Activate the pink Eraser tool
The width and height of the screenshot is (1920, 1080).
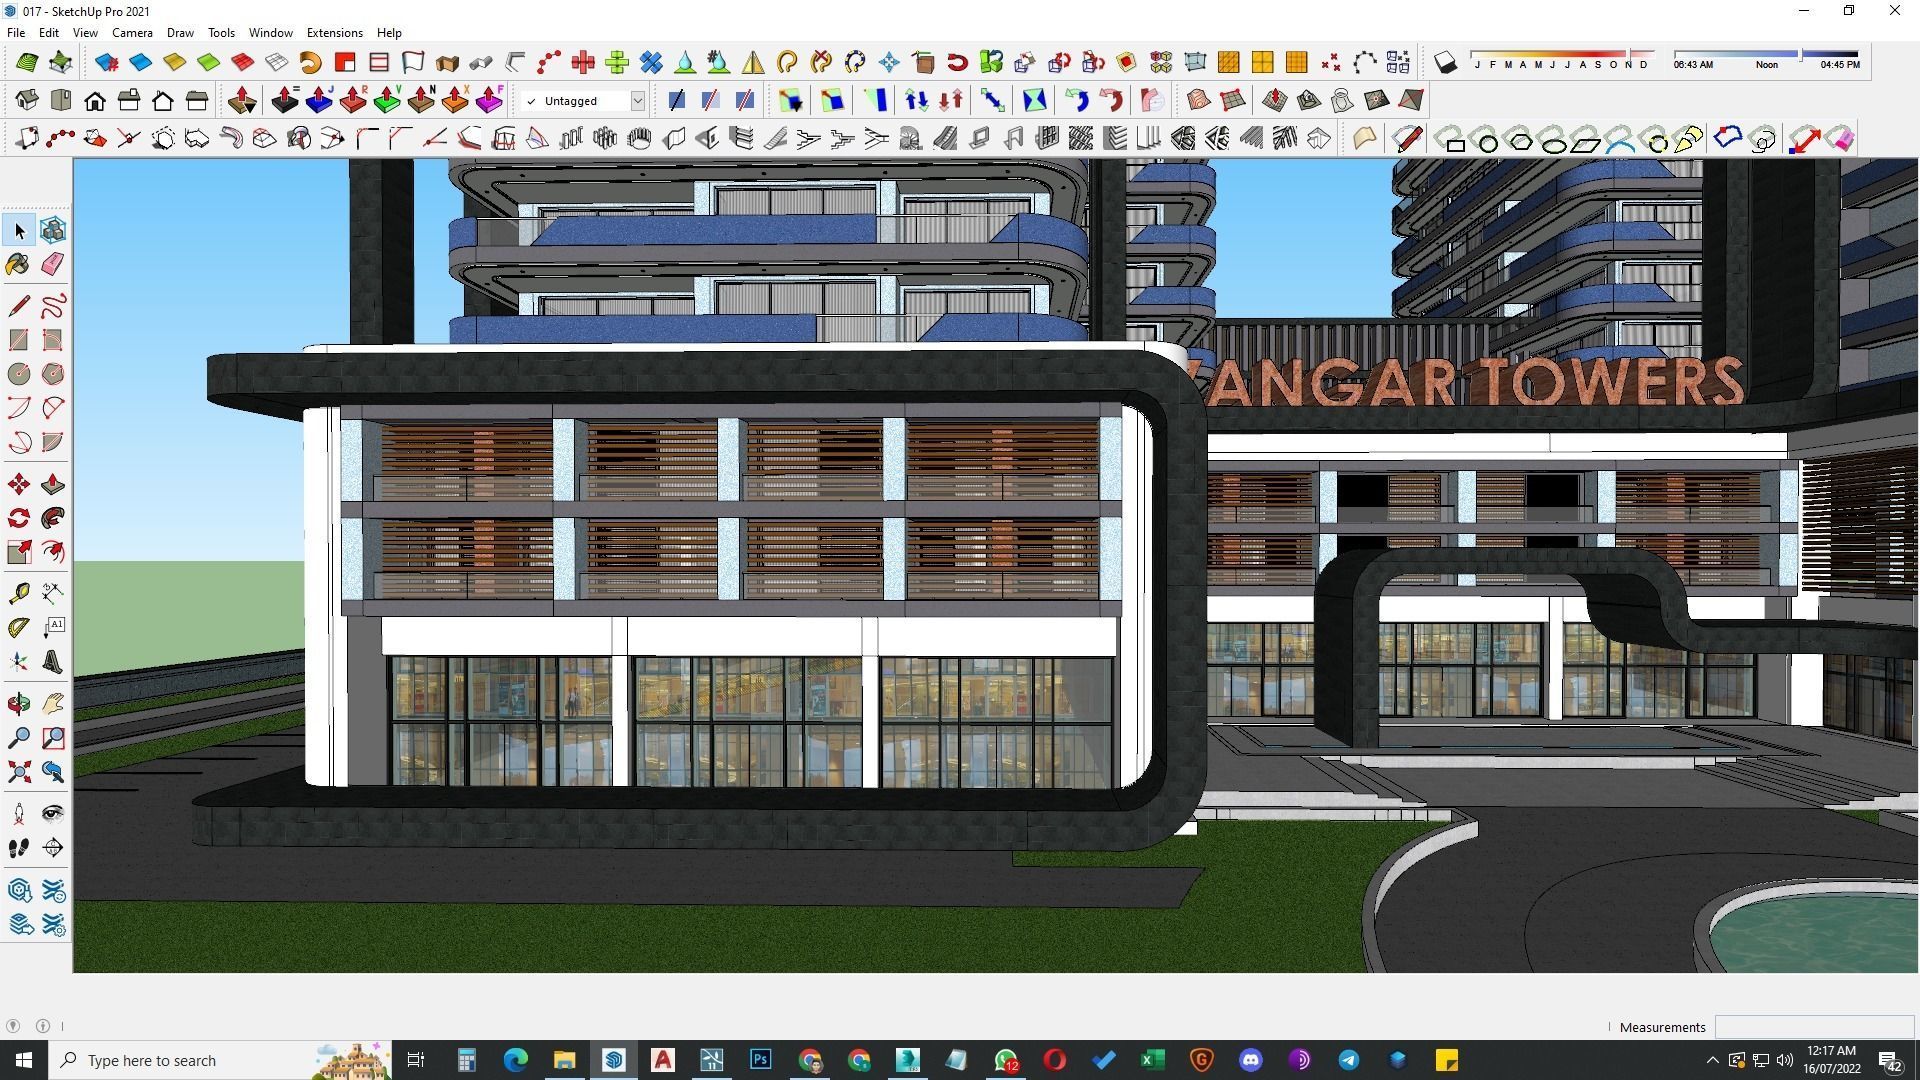(53, 264)
